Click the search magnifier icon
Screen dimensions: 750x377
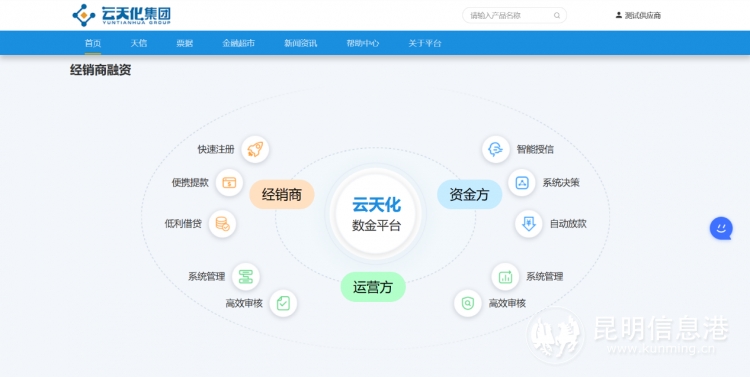pos(557,15)
